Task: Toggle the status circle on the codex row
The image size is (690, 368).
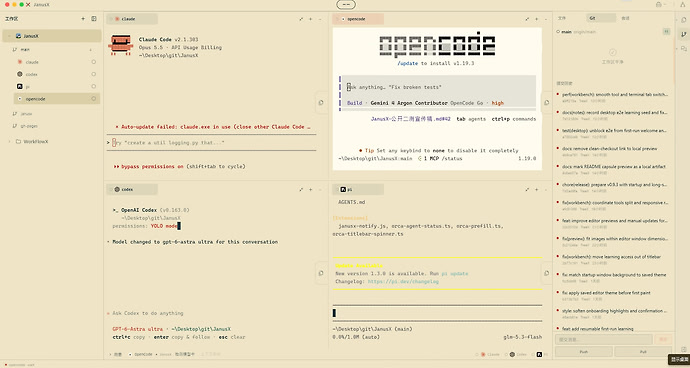Action: click(93, 74)
